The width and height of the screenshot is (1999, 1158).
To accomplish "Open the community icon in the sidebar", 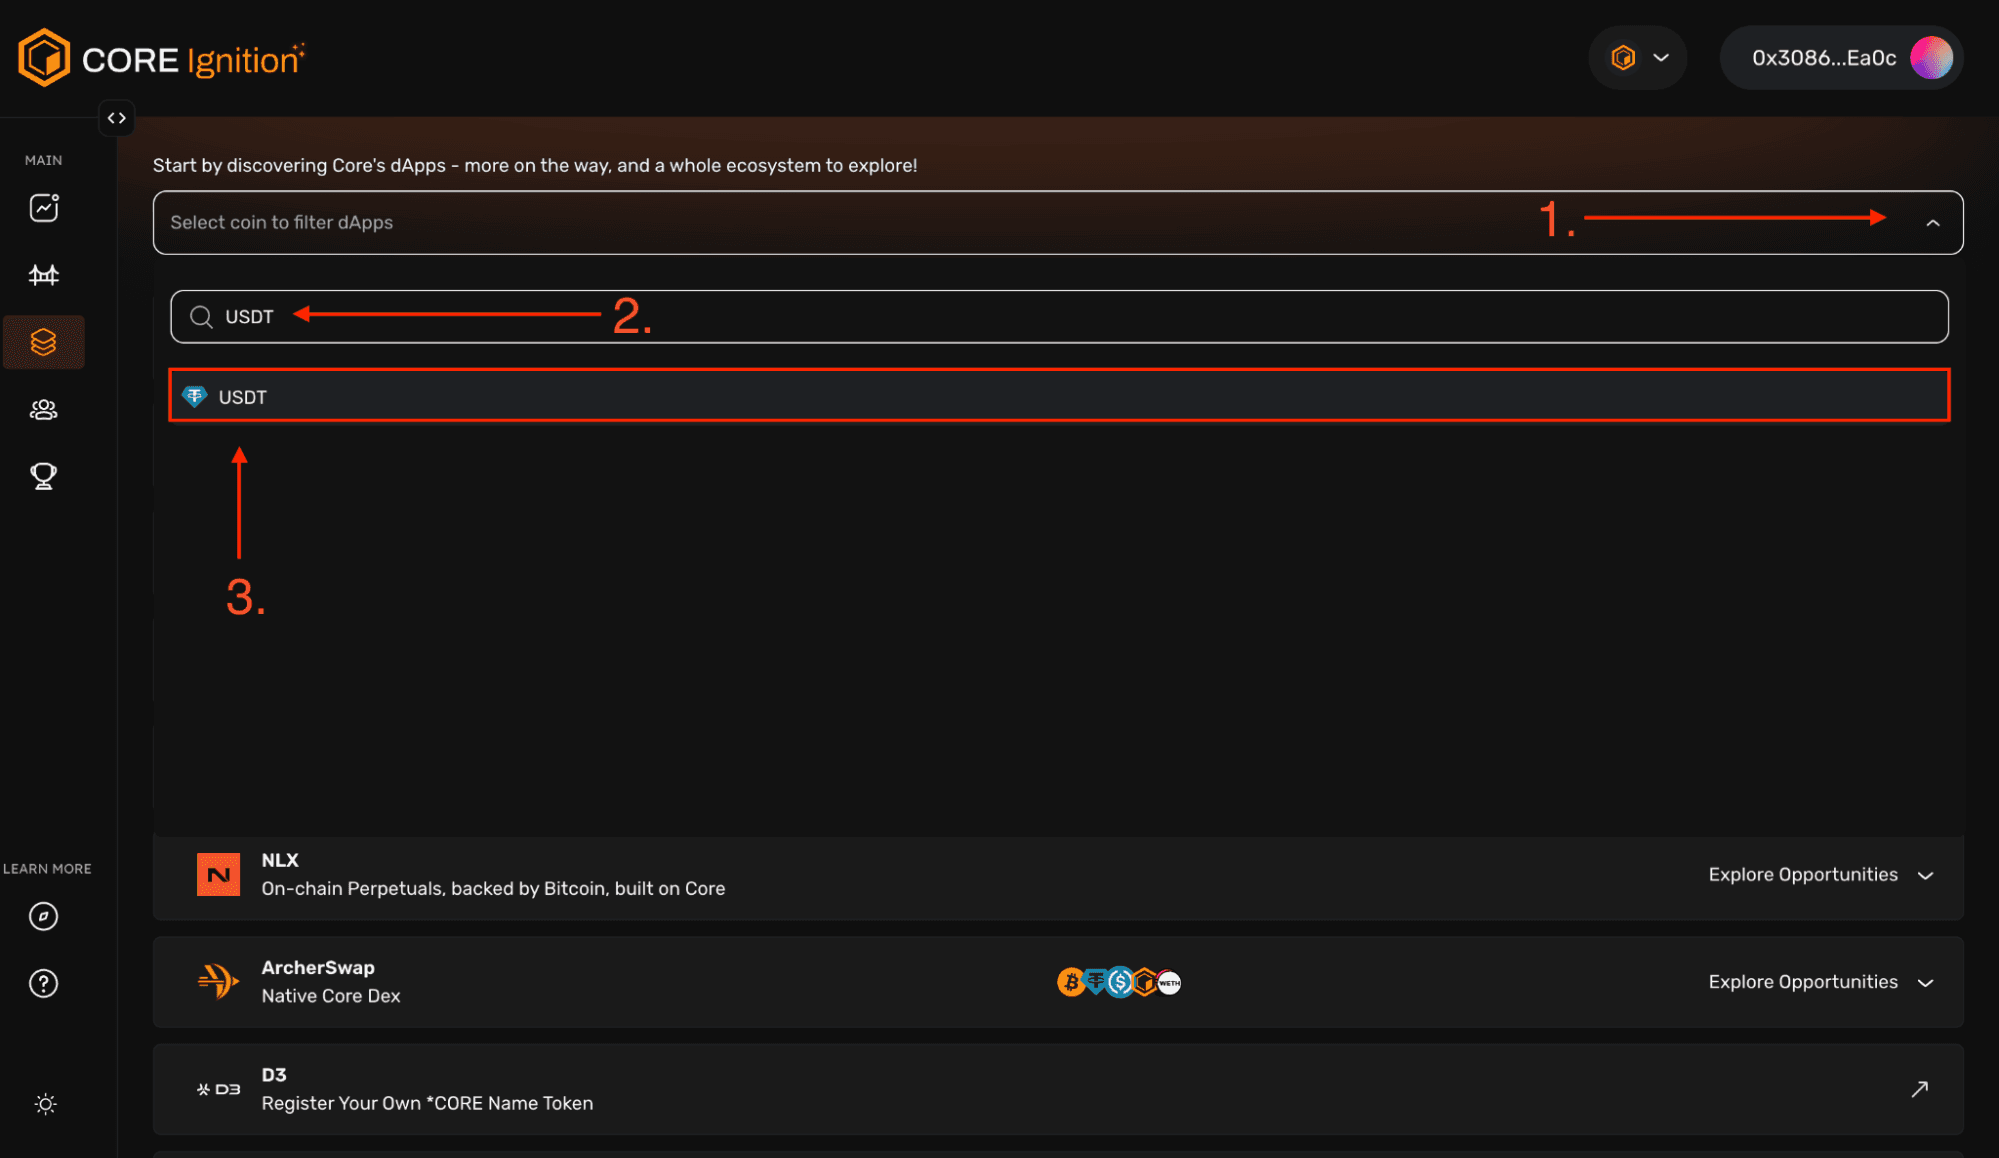I will click(x=44, y=409).
